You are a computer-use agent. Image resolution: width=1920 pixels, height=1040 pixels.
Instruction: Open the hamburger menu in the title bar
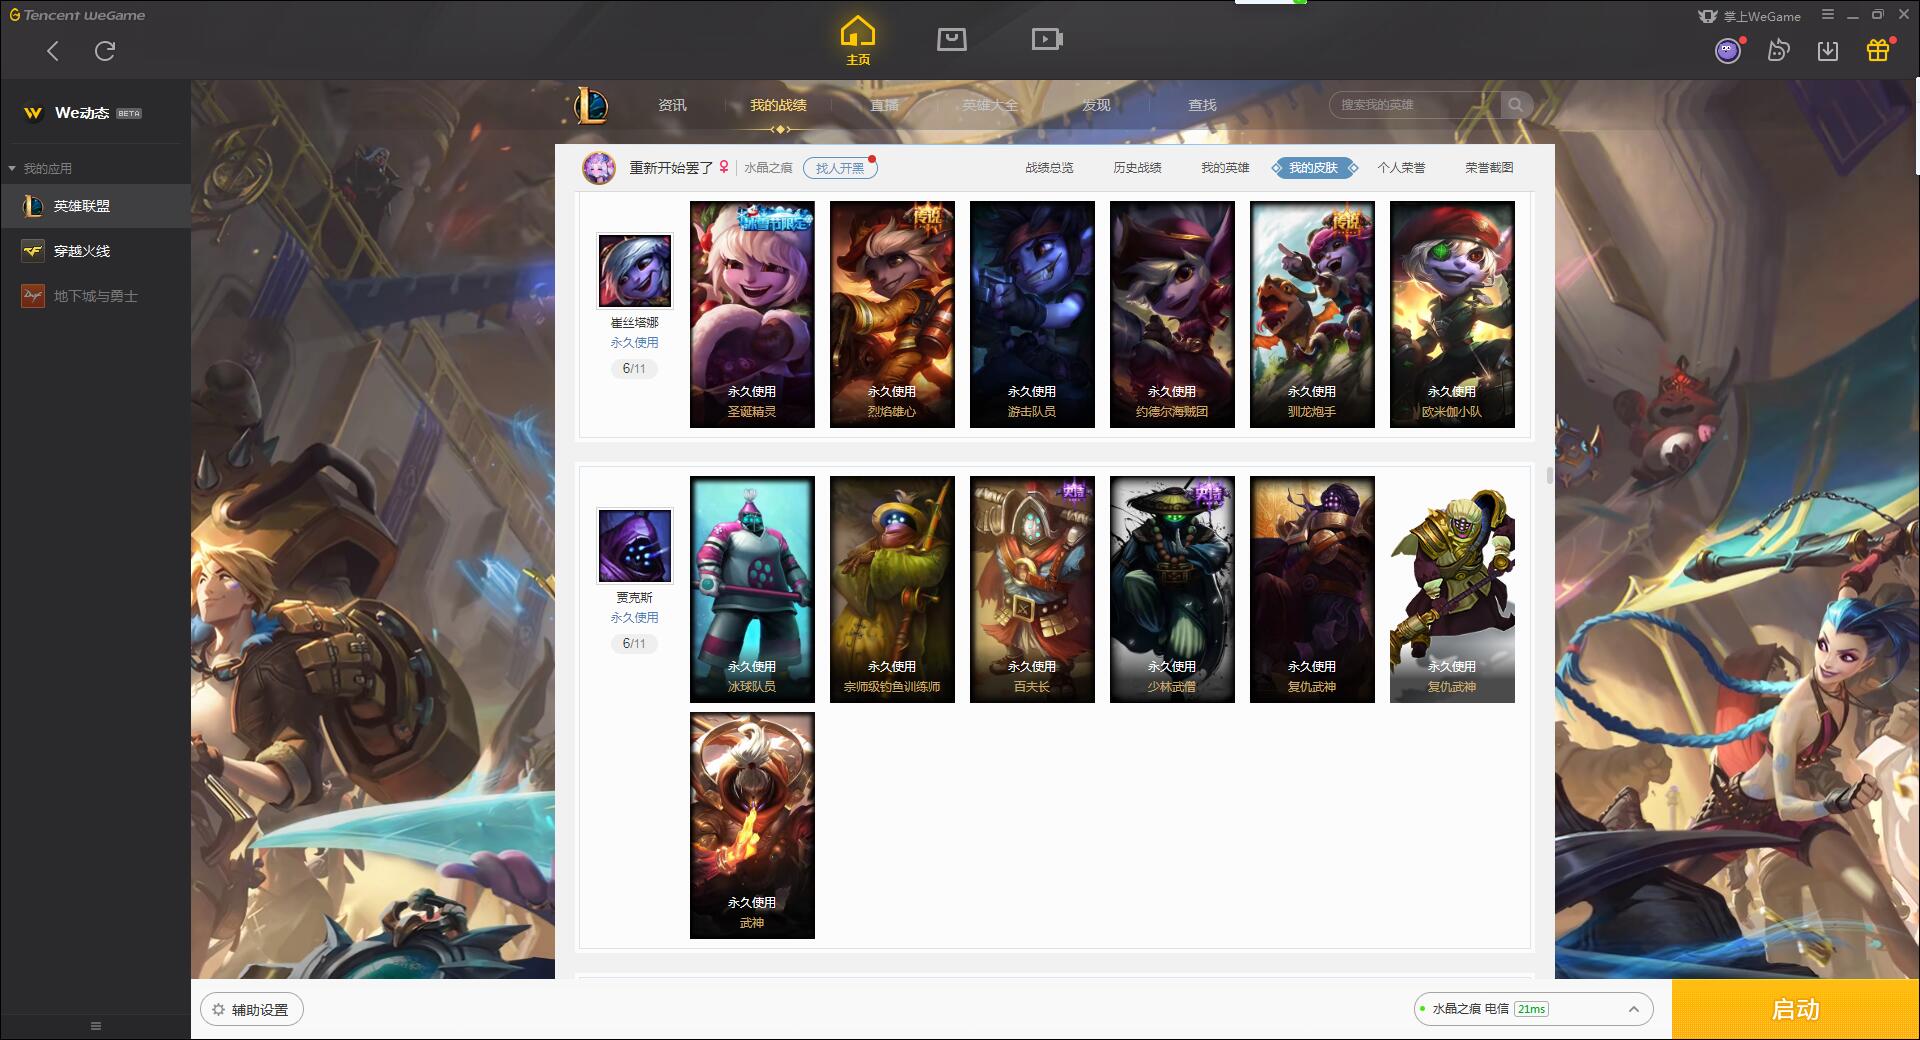click(x=1828, y=15)
